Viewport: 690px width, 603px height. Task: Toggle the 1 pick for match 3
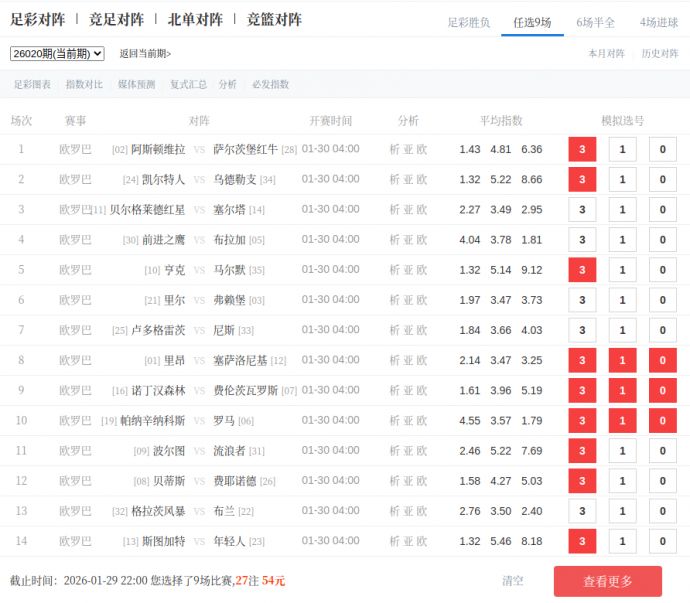coord(622,210)
